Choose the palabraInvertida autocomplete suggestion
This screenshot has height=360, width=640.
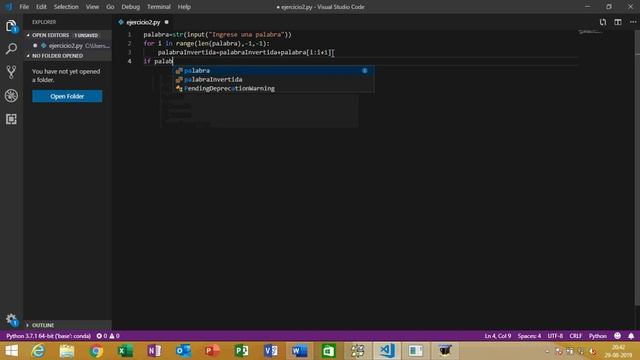click(x=273, y=80)
